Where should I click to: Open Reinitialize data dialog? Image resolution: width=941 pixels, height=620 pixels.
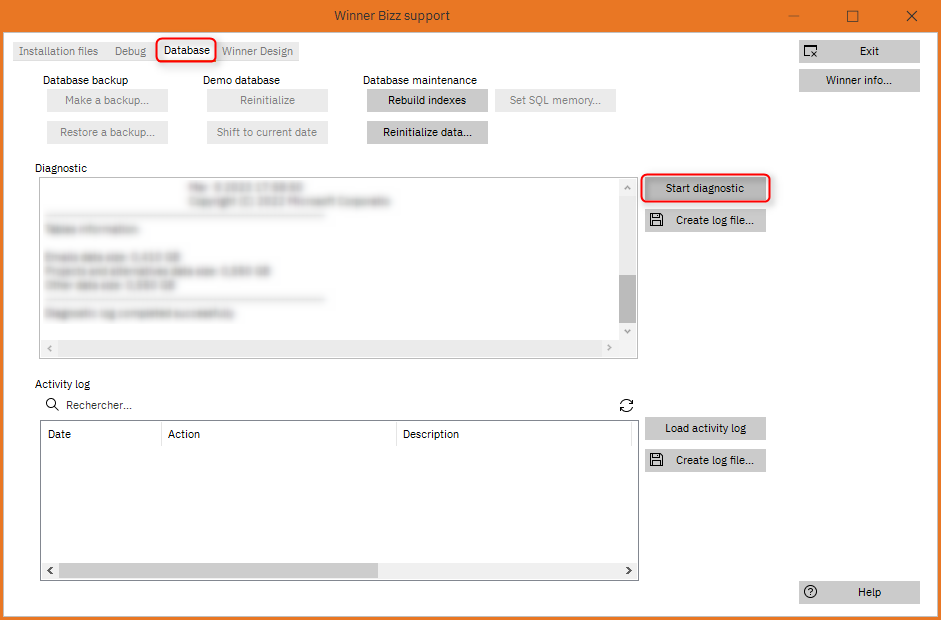coord(427,132)
